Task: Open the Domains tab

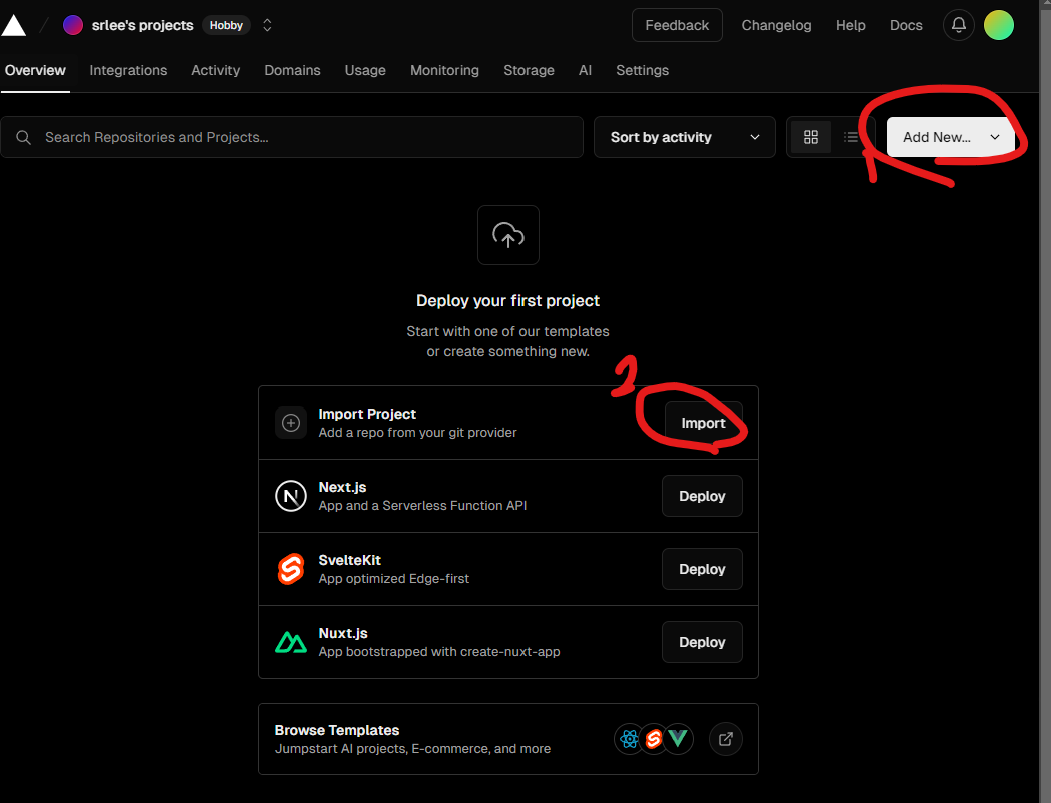Action: point(292,70)
